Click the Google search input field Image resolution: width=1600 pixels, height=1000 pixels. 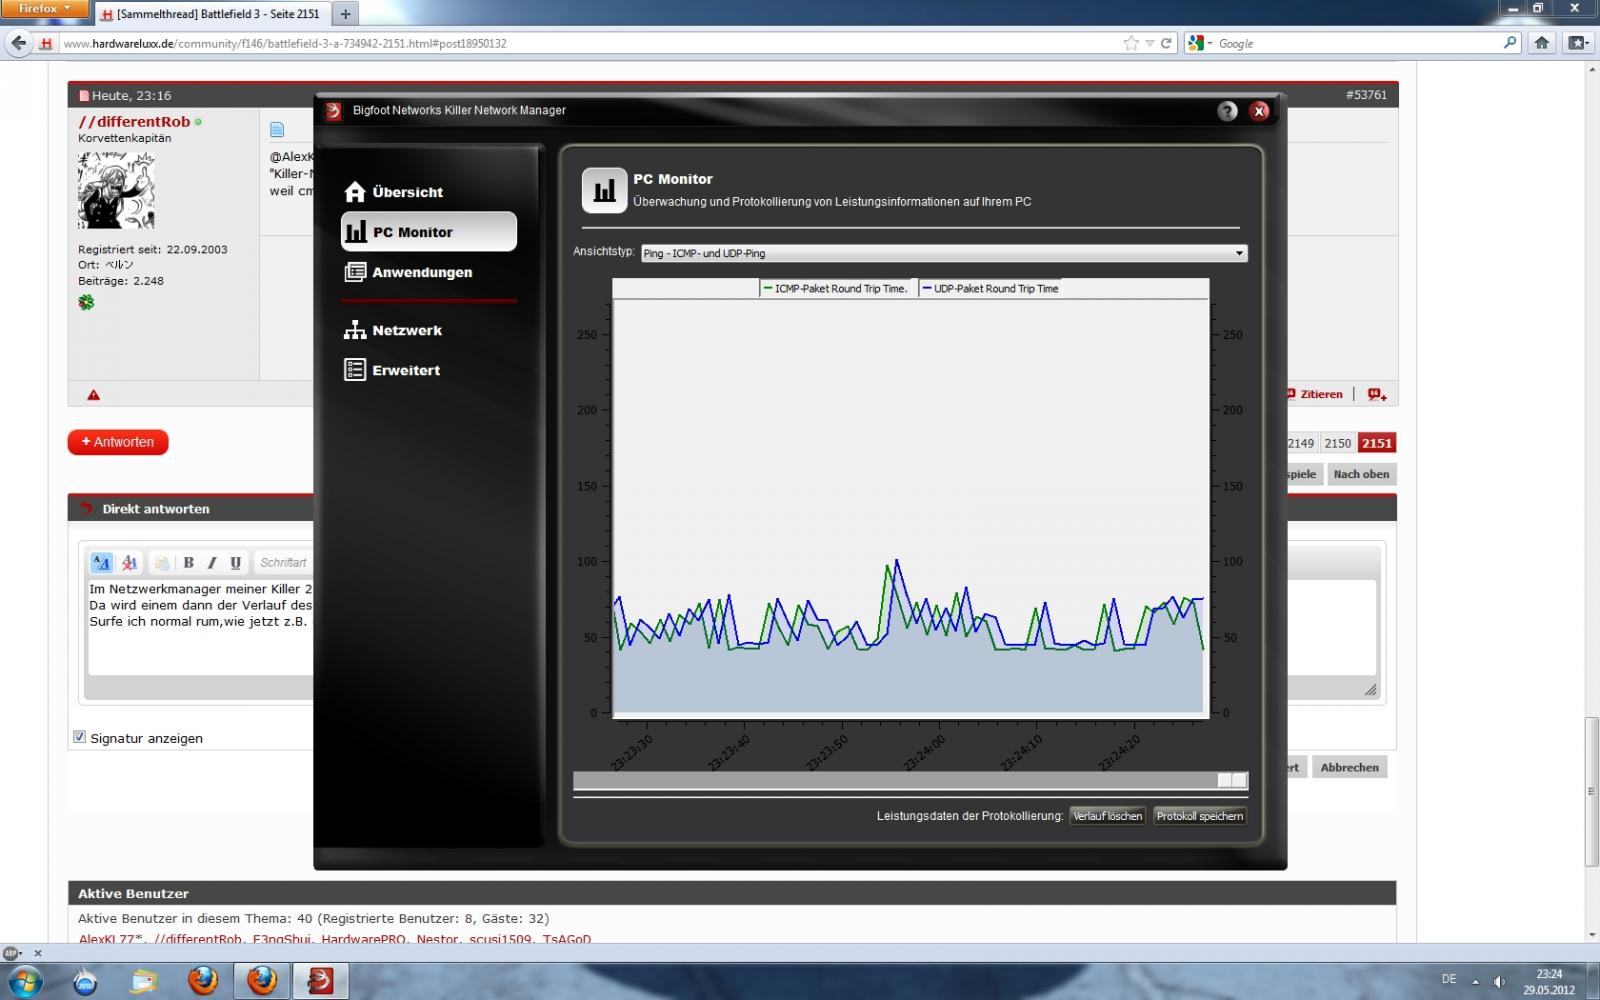point(1359,44)
